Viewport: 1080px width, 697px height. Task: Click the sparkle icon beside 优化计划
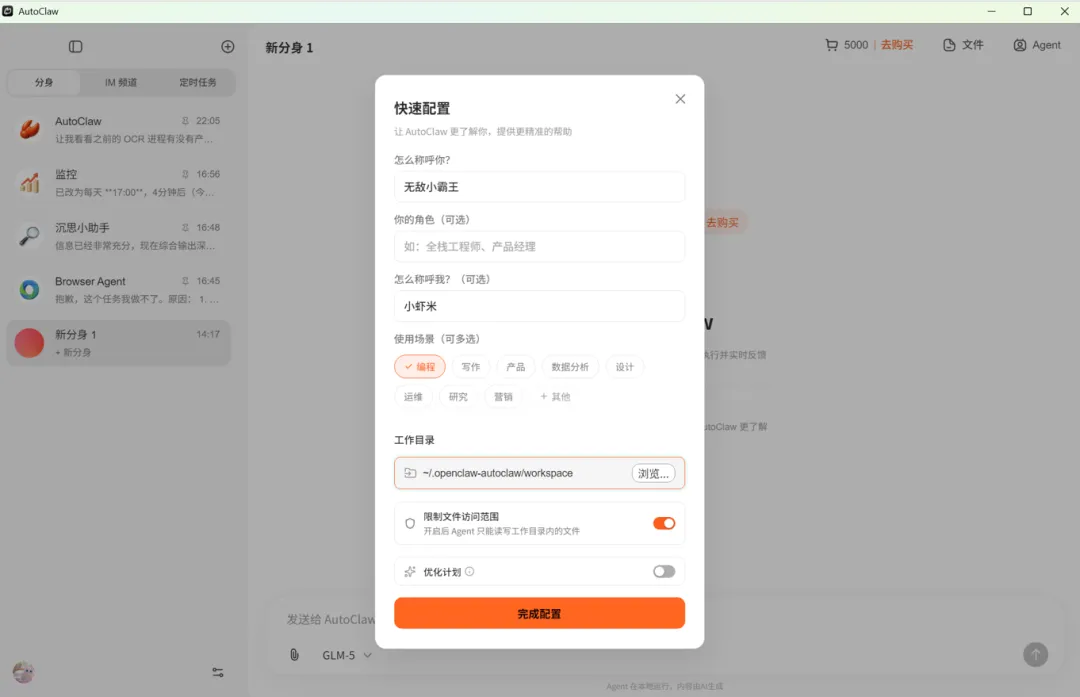410,572
